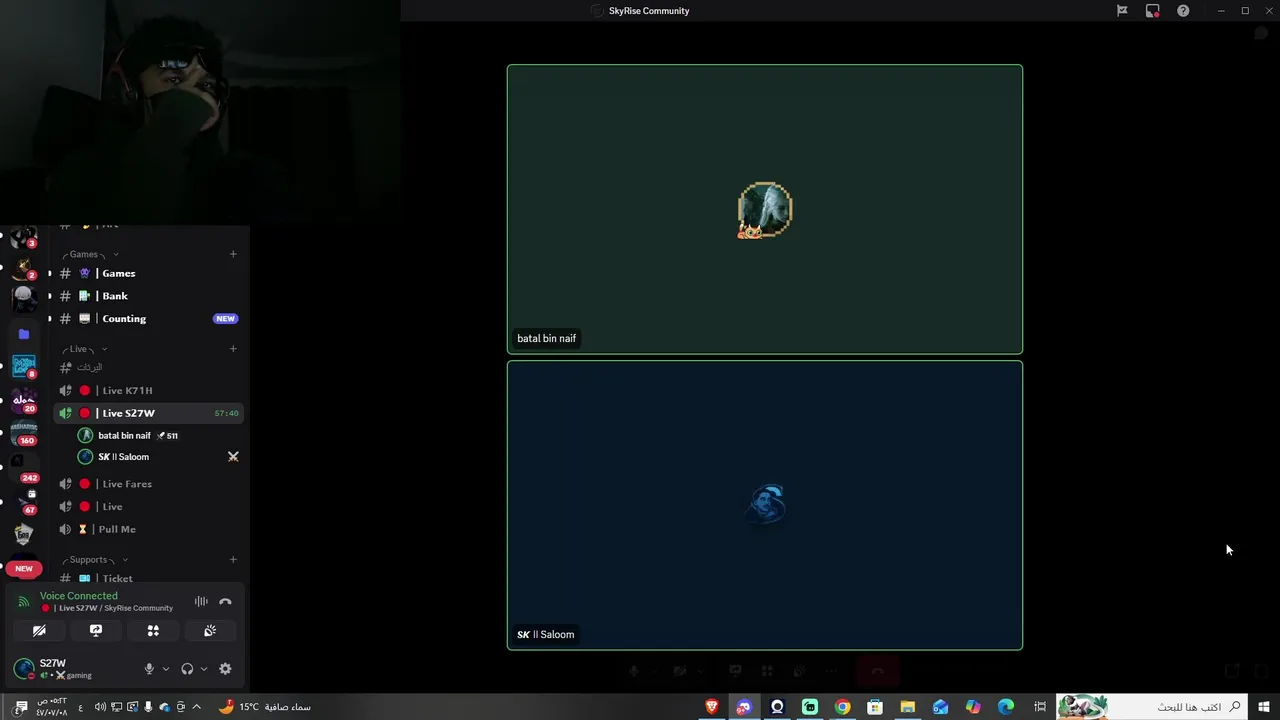Viewport: 1280px width, 720px height.
Task: Open File Explorer from taskbar
Action: 908,707
